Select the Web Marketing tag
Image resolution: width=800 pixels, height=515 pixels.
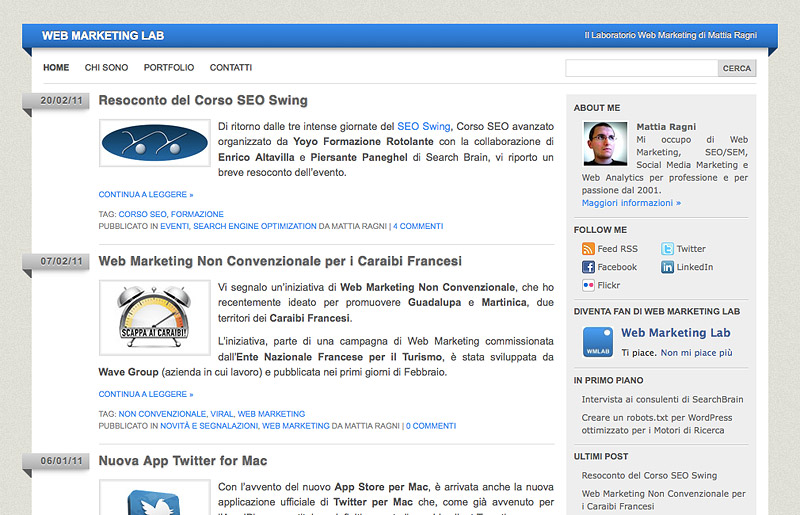click(271, 414)
